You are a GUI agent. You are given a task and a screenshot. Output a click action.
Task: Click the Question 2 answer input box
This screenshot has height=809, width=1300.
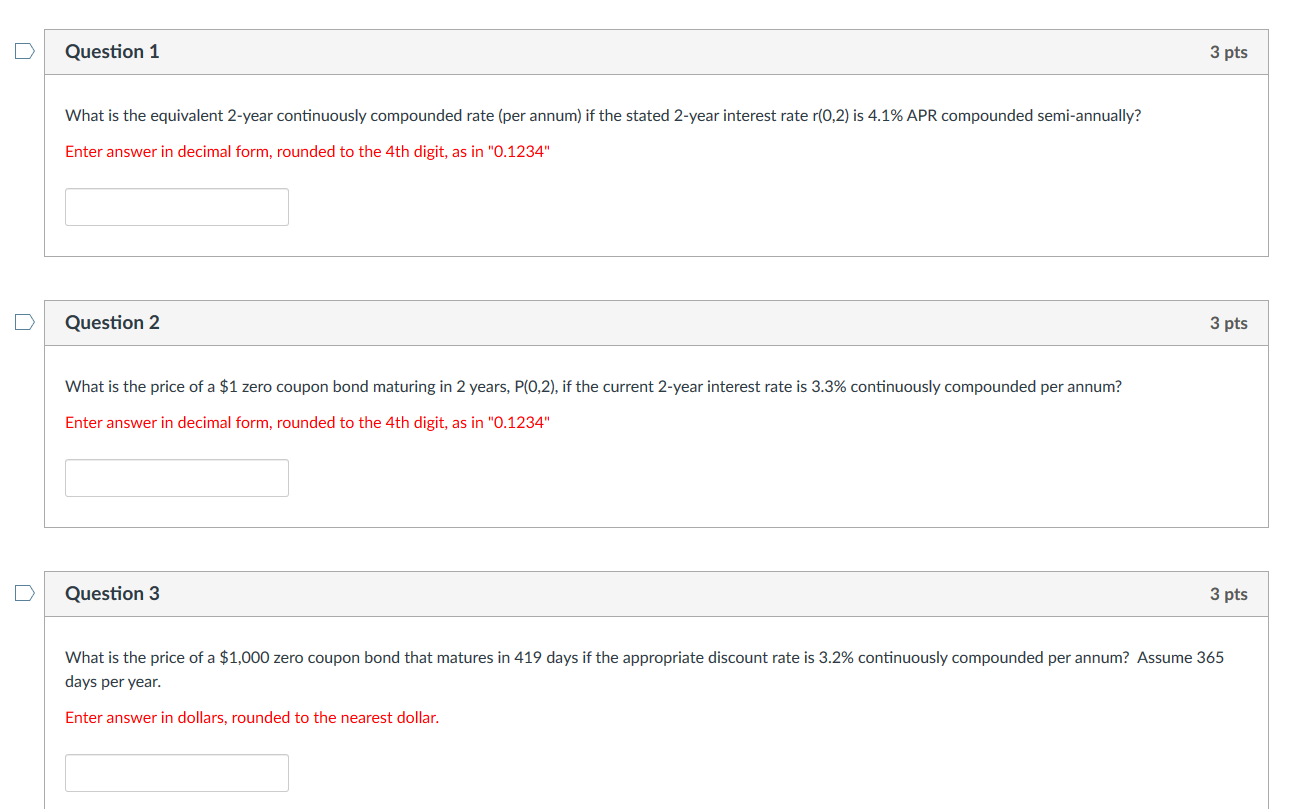click(176, 477)
